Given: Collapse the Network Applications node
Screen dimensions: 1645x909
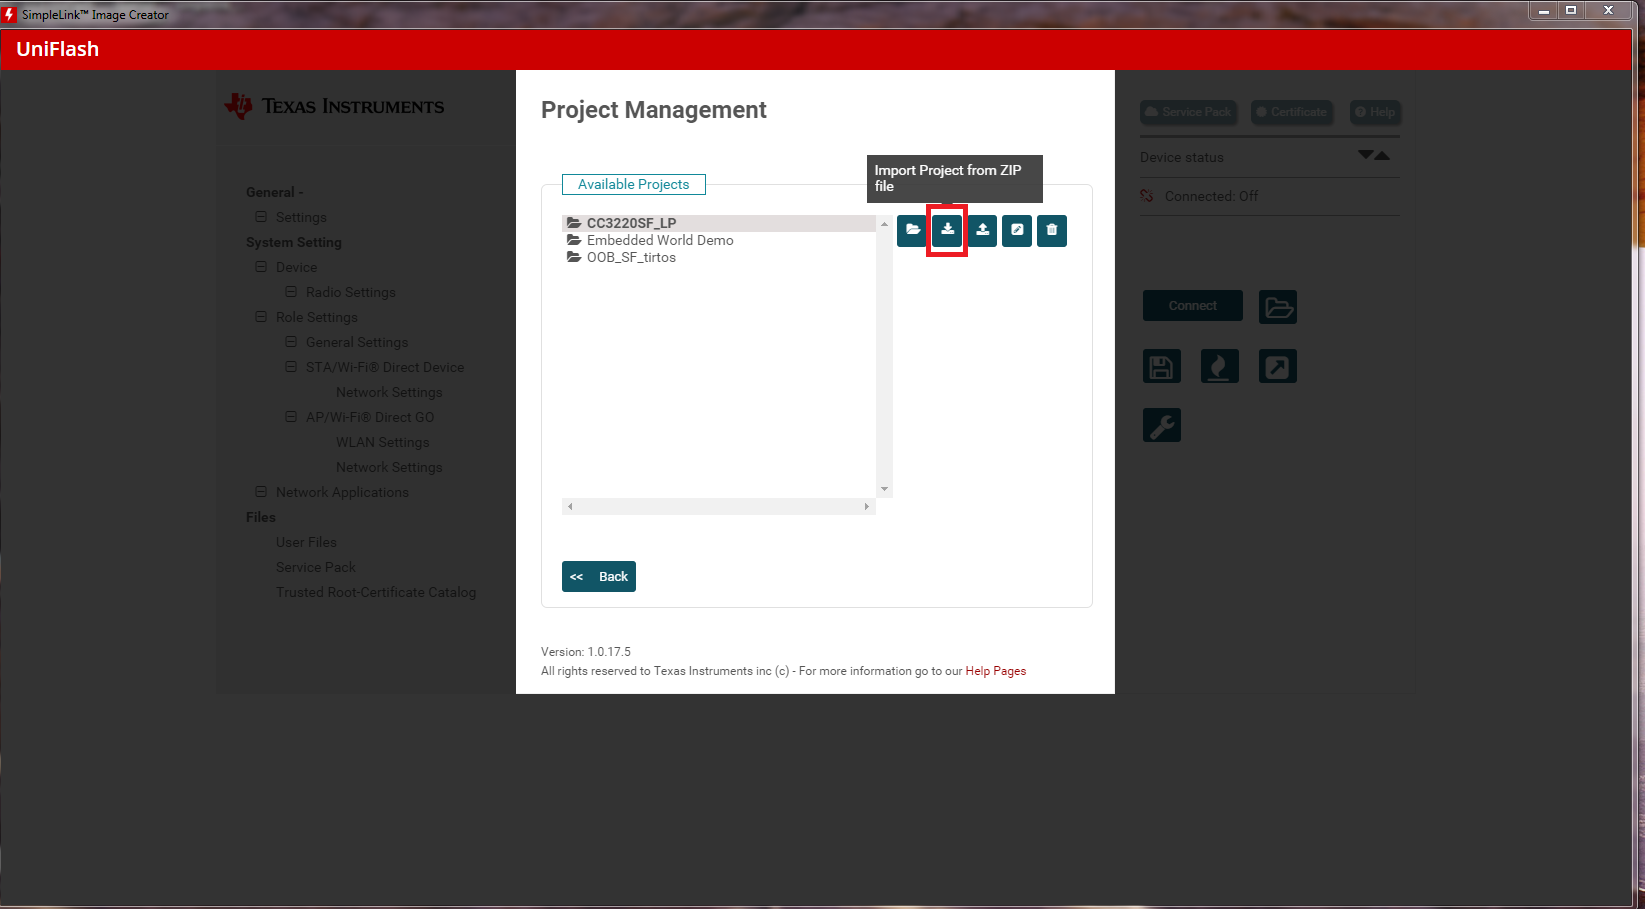Looking at the screenshot, I should click(x=261, y=492).
